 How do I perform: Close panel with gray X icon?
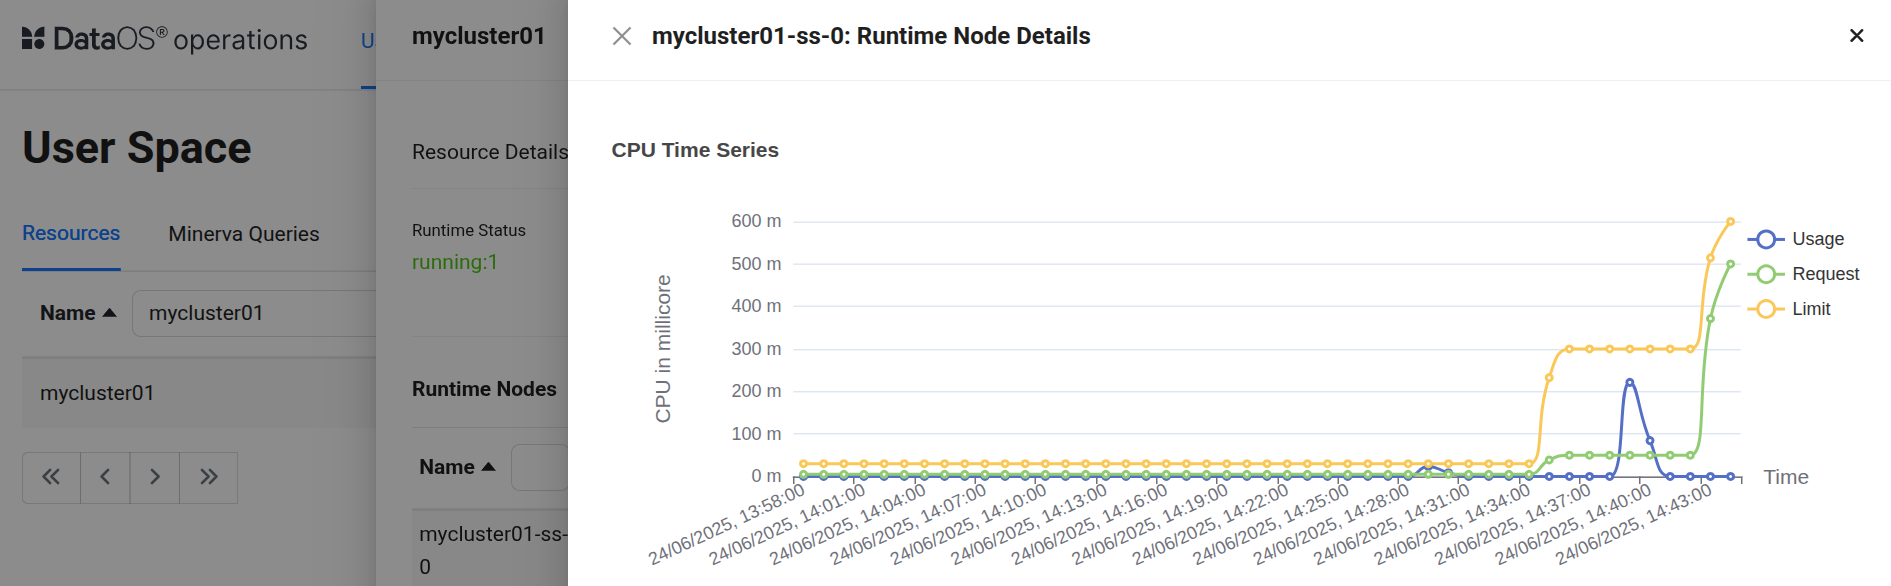pyautogui.click(x=621, y=37)
